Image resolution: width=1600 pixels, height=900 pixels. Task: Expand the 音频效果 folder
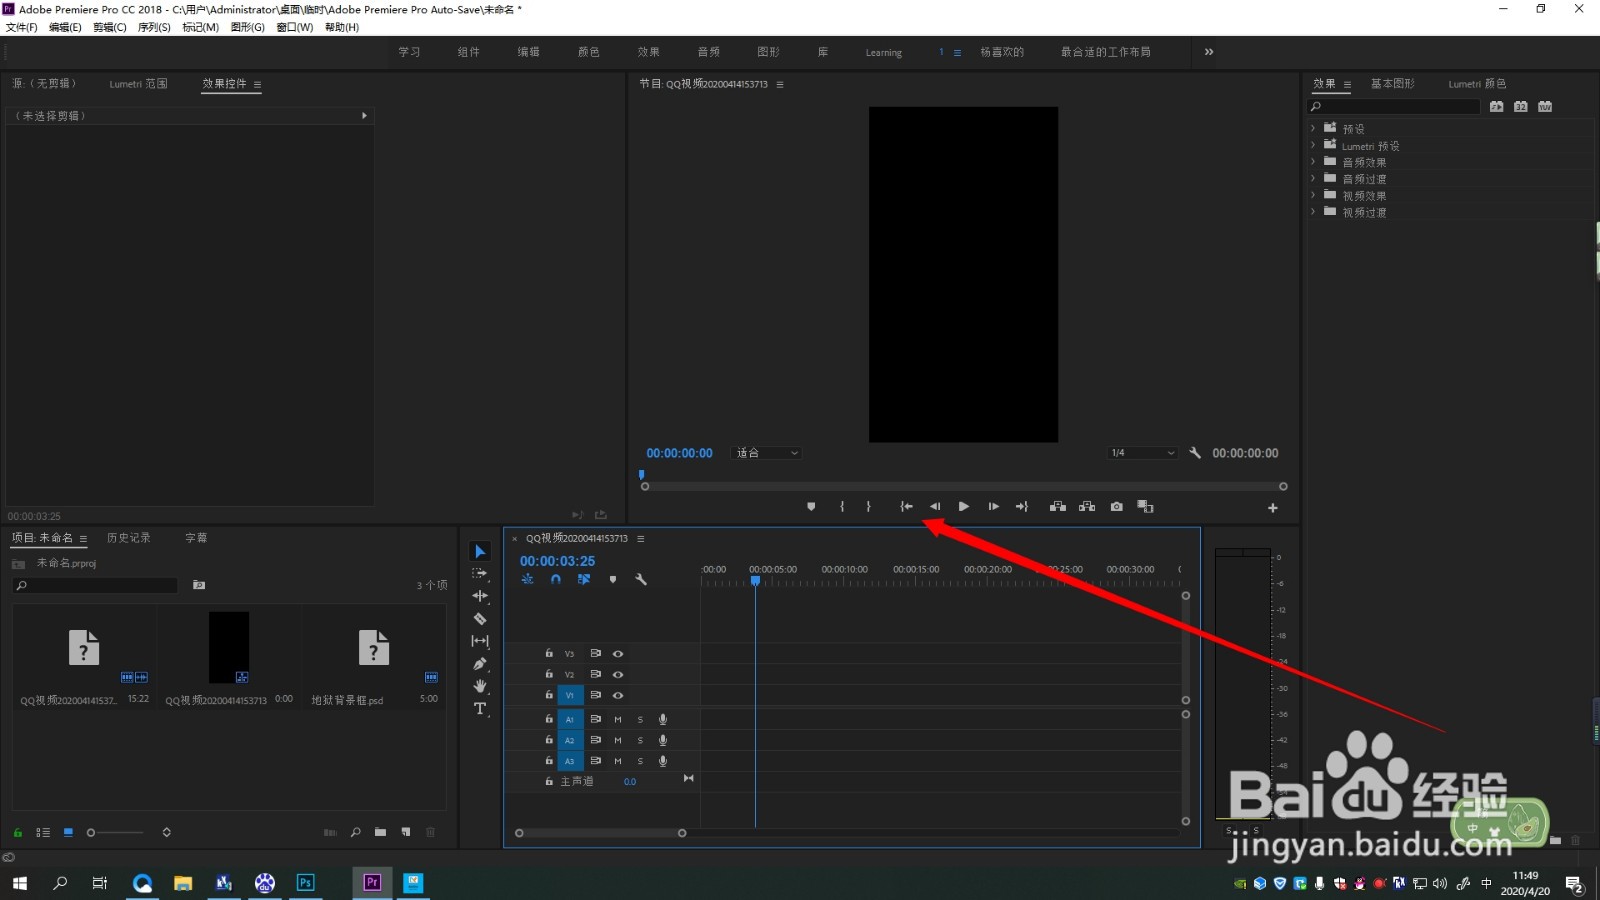pyautogui.click(x=1313, y=161)
